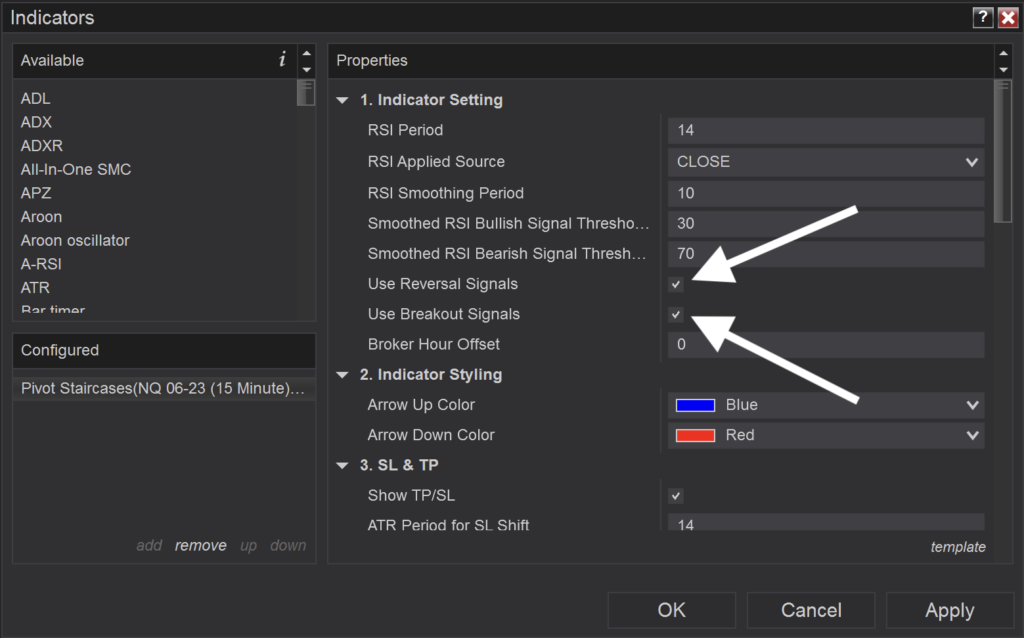The height and width of the screenshot is (638, 1024).
Task: Open the Arrow Down Color dropdown
Action: tap(825, 435)
